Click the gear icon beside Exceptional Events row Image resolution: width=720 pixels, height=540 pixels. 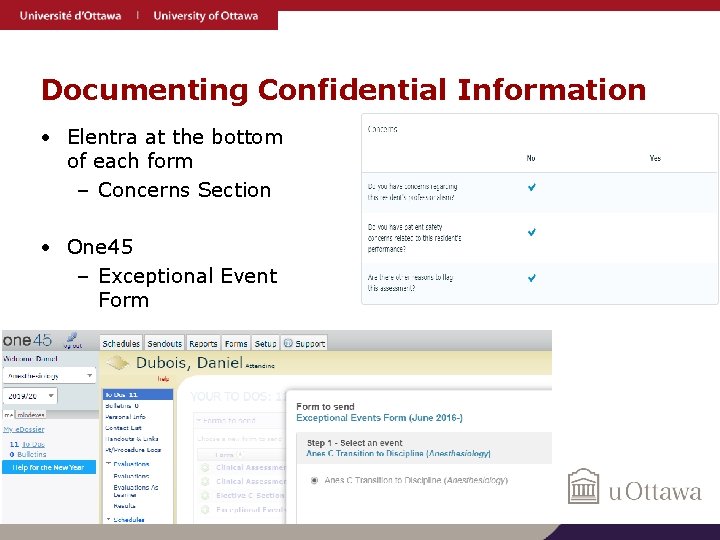[205, 510]
